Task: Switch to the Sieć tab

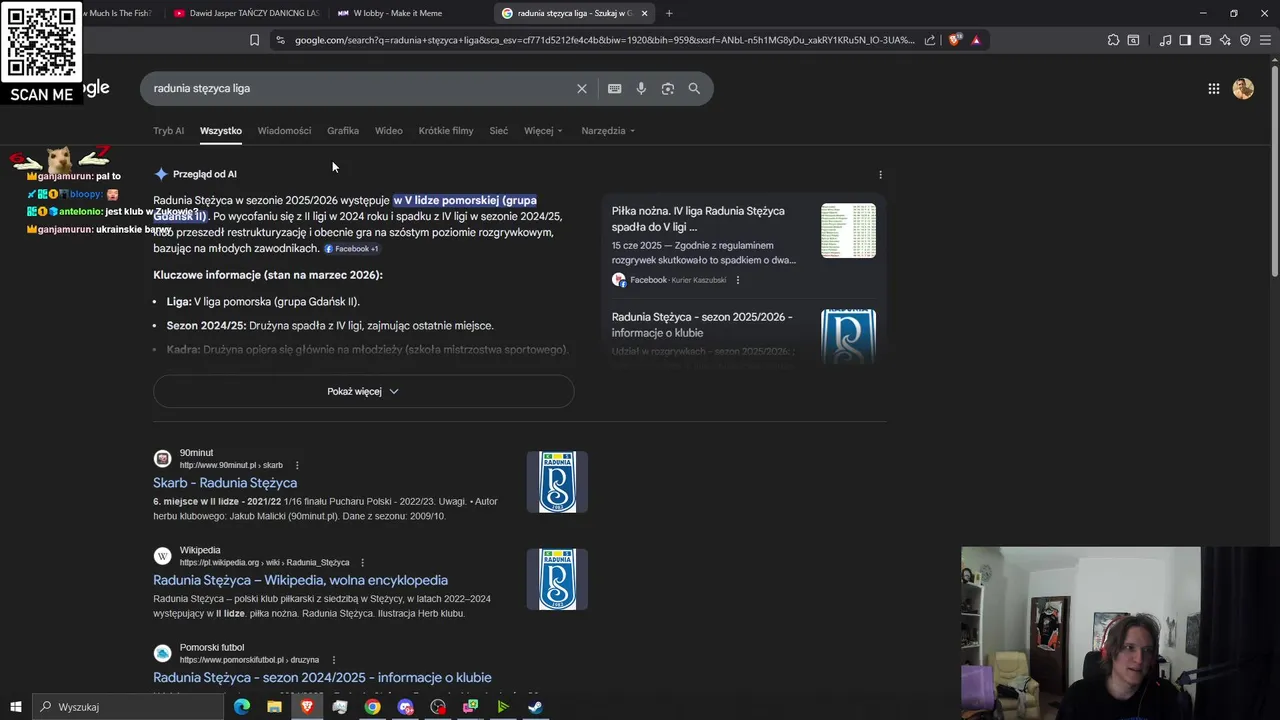Action: (498, 131)
